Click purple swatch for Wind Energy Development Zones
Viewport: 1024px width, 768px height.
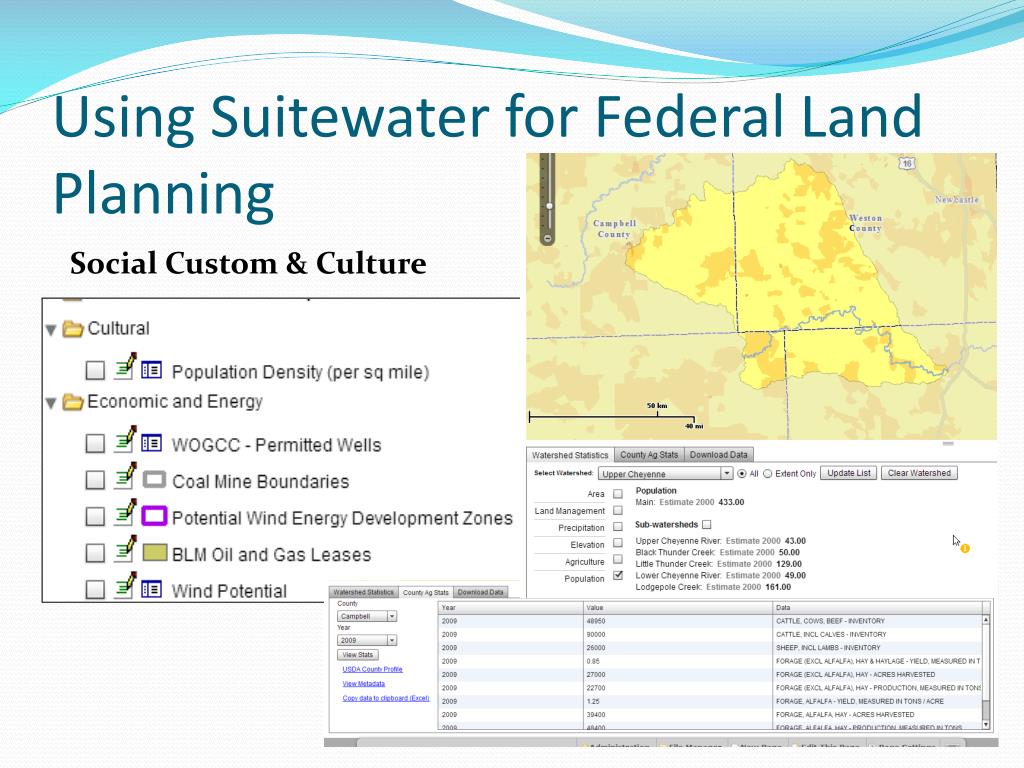[154, 516]
